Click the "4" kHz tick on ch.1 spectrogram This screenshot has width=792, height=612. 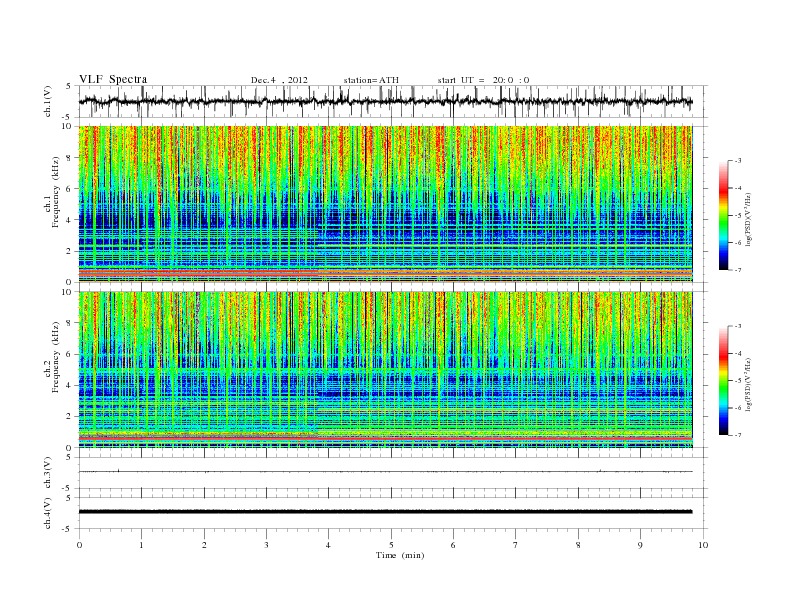point(69,220)
